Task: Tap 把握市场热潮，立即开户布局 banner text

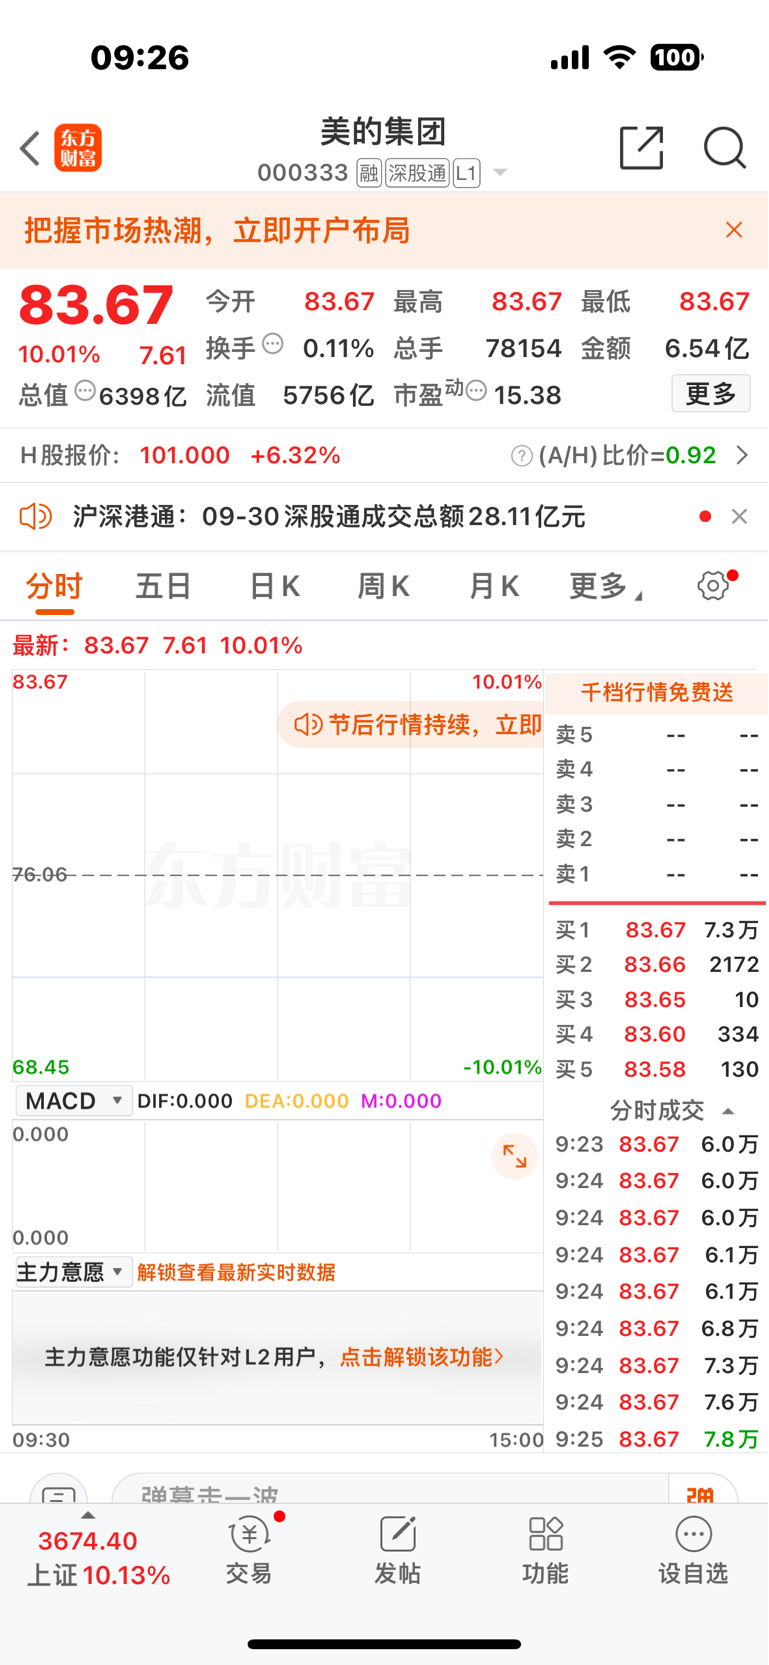Action: [217, 231]
